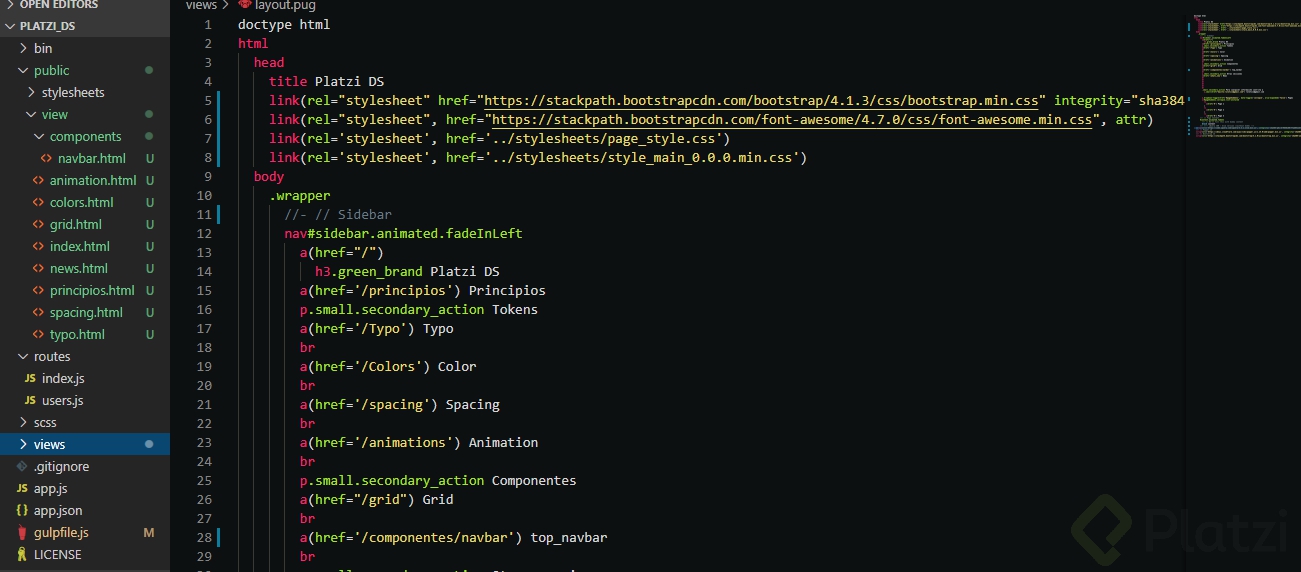Viewport: 1301px width, 572px height.
Task: Select the views folder
Action: 49,445
